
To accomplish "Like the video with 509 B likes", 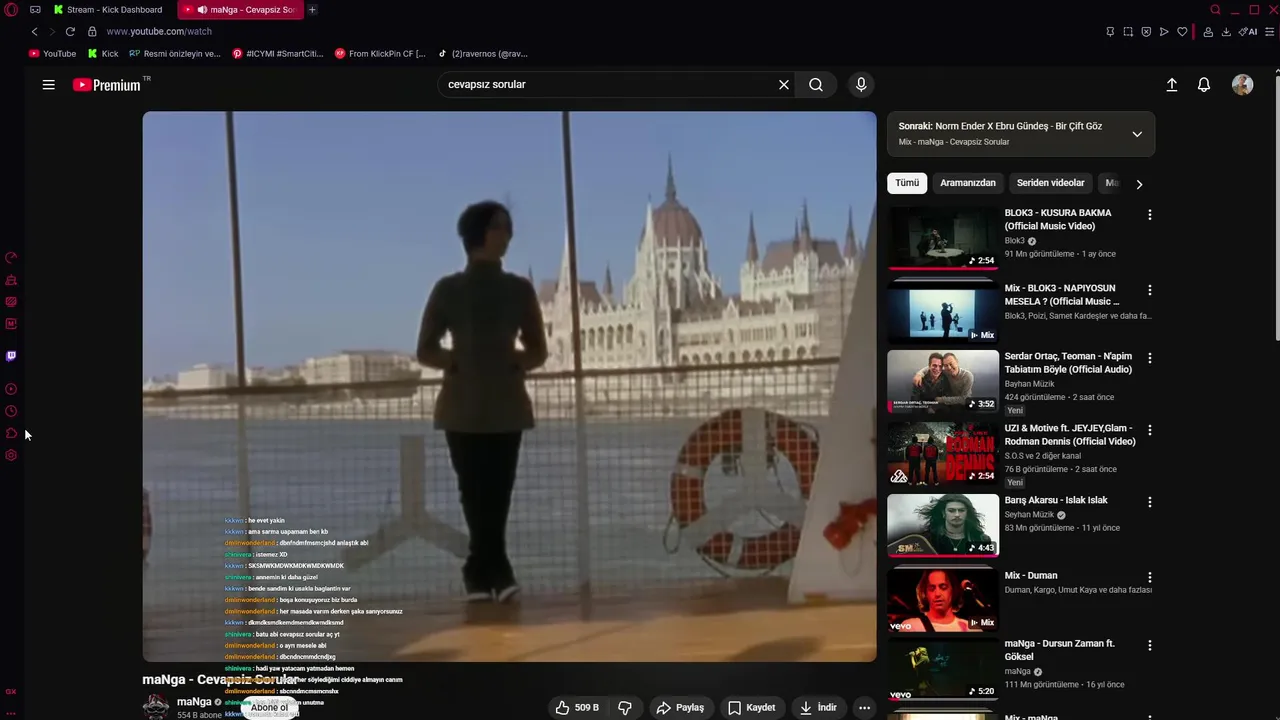I will tap(577, 707).
